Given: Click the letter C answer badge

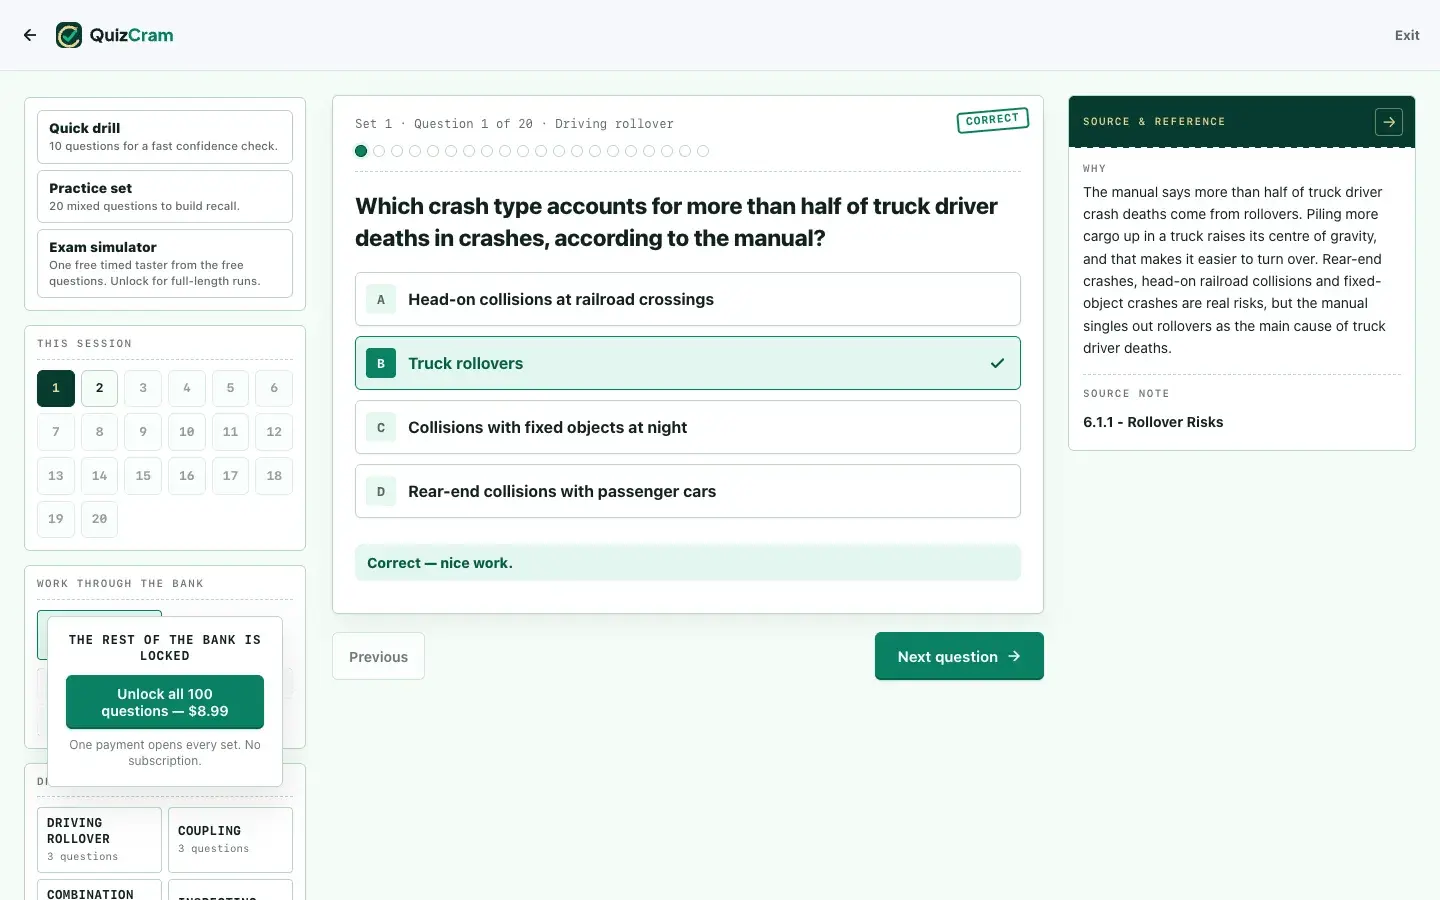Looking at the screenshot, I should click(381, 427).
